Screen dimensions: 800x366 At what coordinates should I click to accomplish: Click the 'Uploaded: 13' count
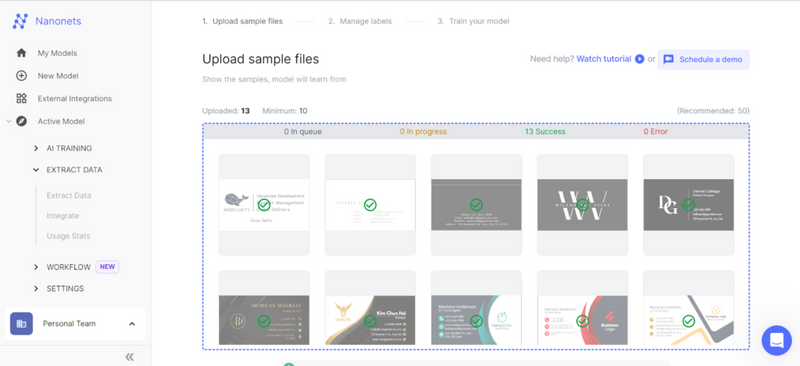coord(226,111)
